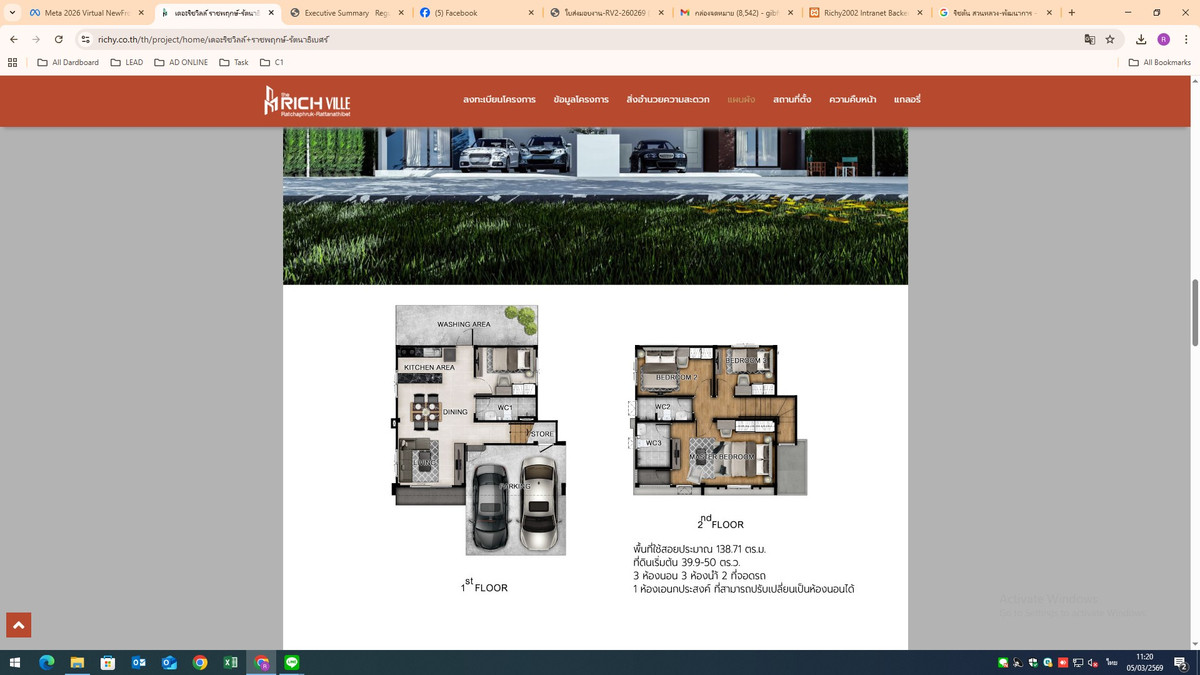Click the สถานที่ตั้ง navigation link
The image size is (1200, 675).
[x=792, y=100]
